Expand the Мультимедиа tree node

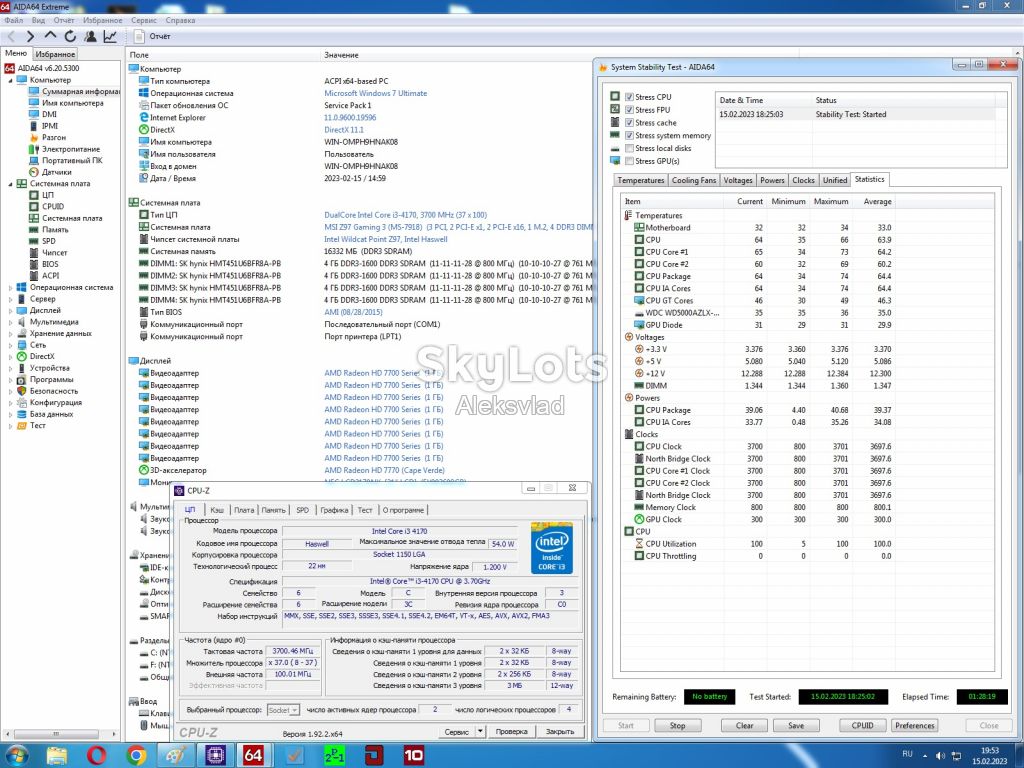(x=10, y=322)
